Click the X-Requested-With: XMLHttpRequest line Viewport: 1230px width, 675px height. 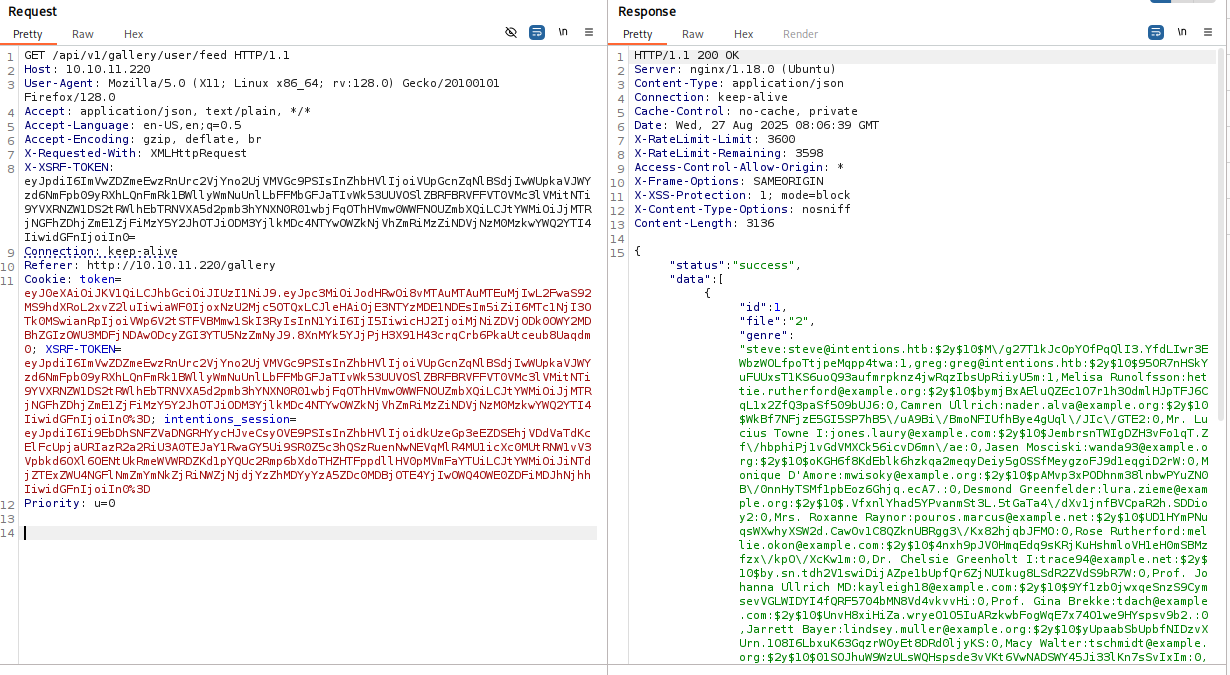pos(135,153)
